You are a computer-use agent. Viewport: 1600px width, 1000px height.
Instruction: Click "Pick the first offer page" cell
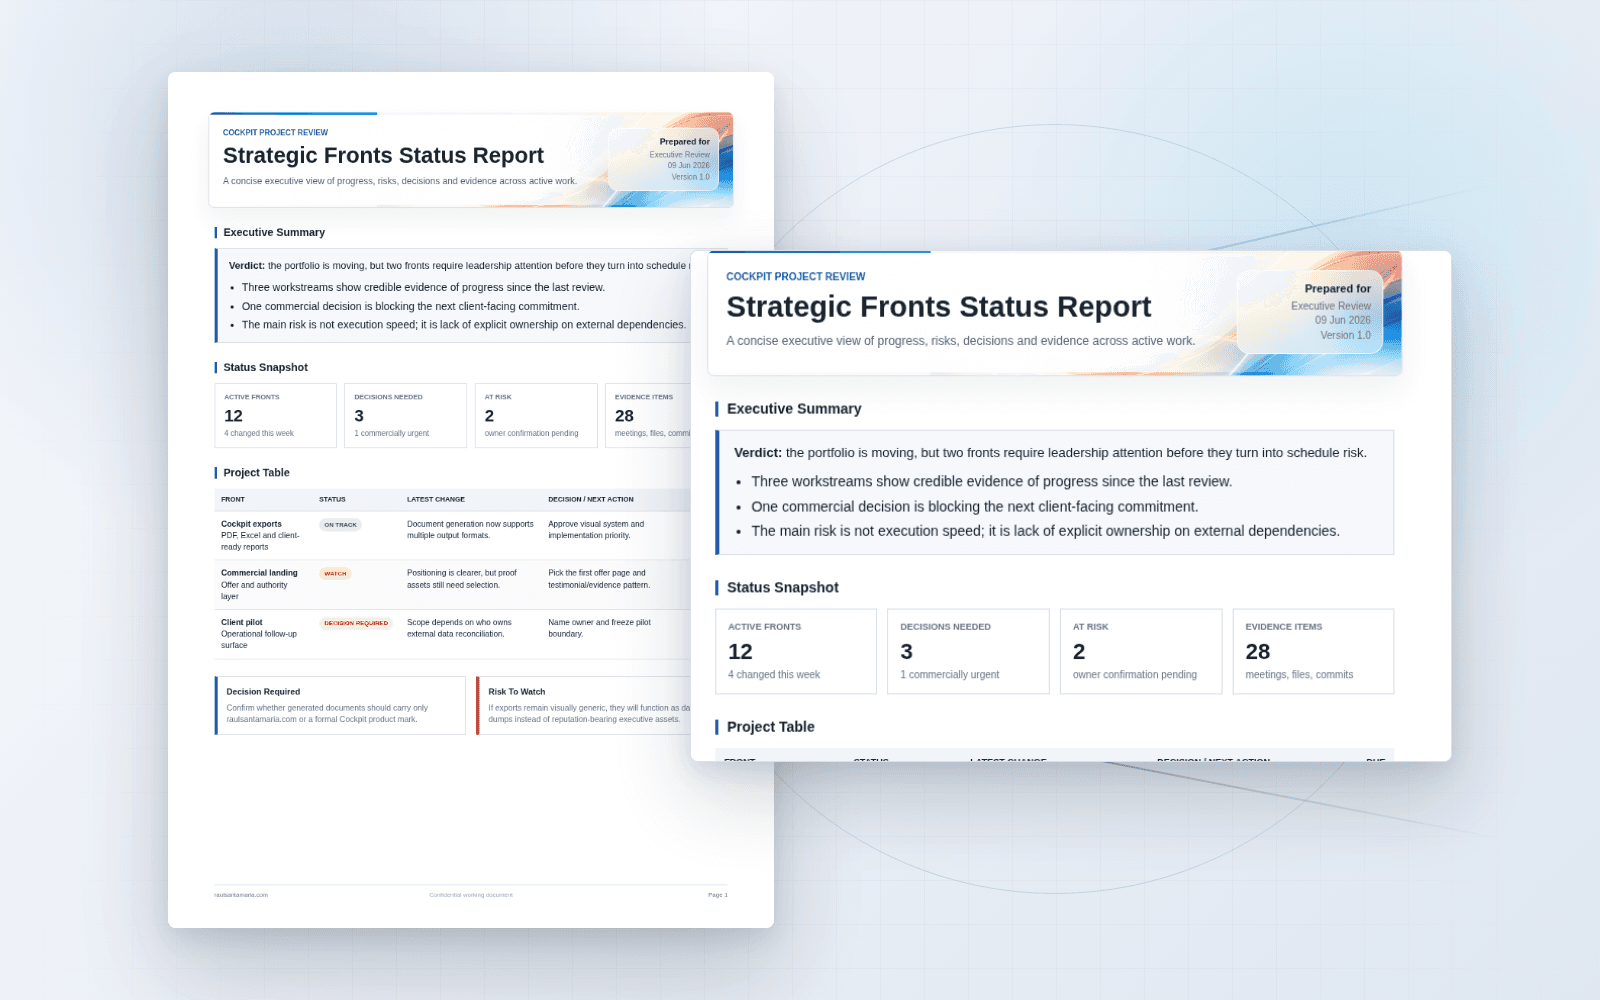point(599,579)
